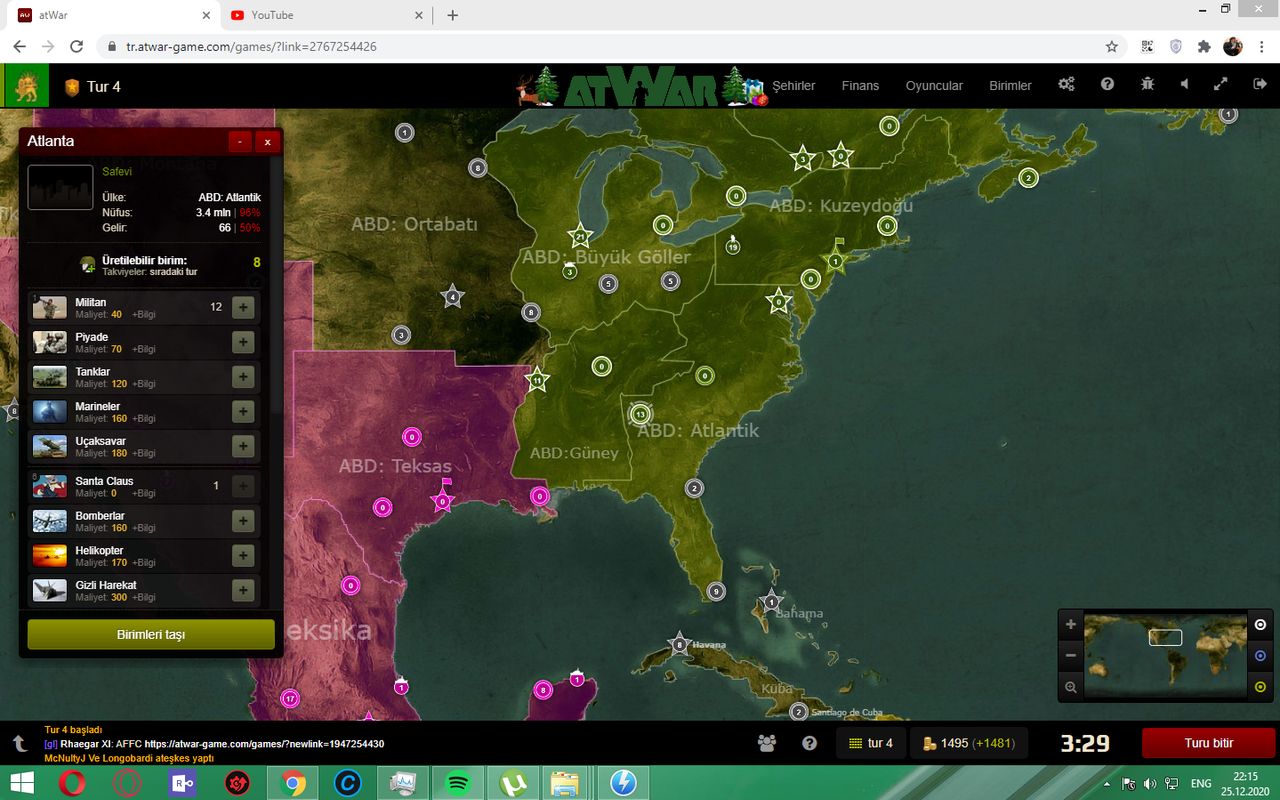Open uTorrent from the taskbar
This screenshot has width=1280, height=800.
click(511, 783)
